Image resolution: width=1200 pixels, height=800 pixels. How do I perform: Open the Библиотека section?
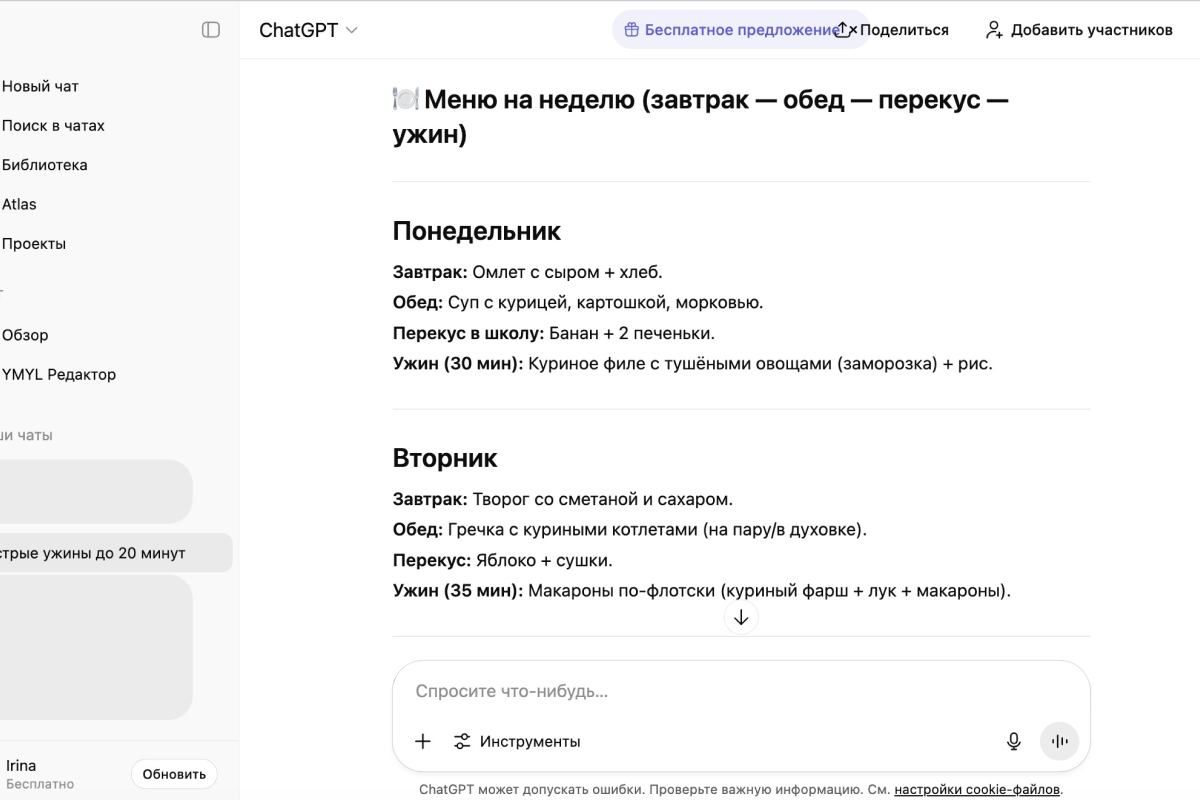click(43, 164)
